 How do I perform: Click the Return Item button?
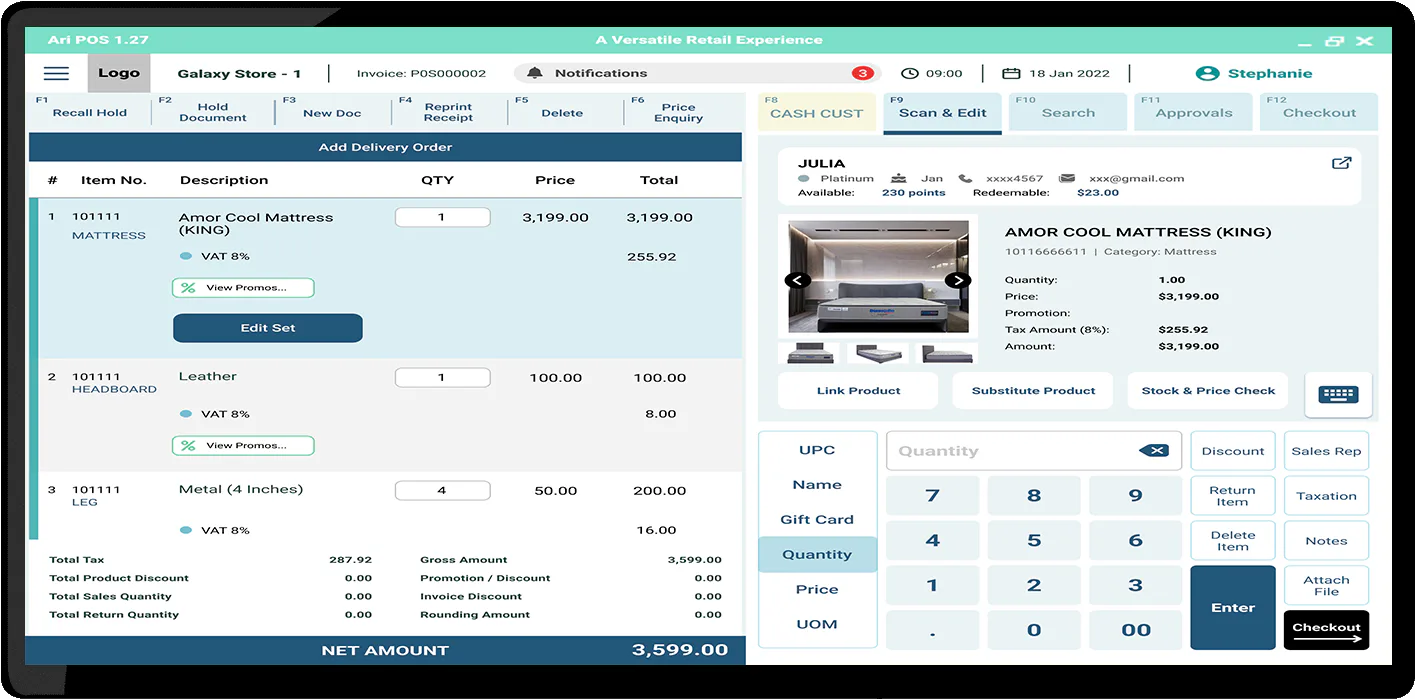point(1233,496)
